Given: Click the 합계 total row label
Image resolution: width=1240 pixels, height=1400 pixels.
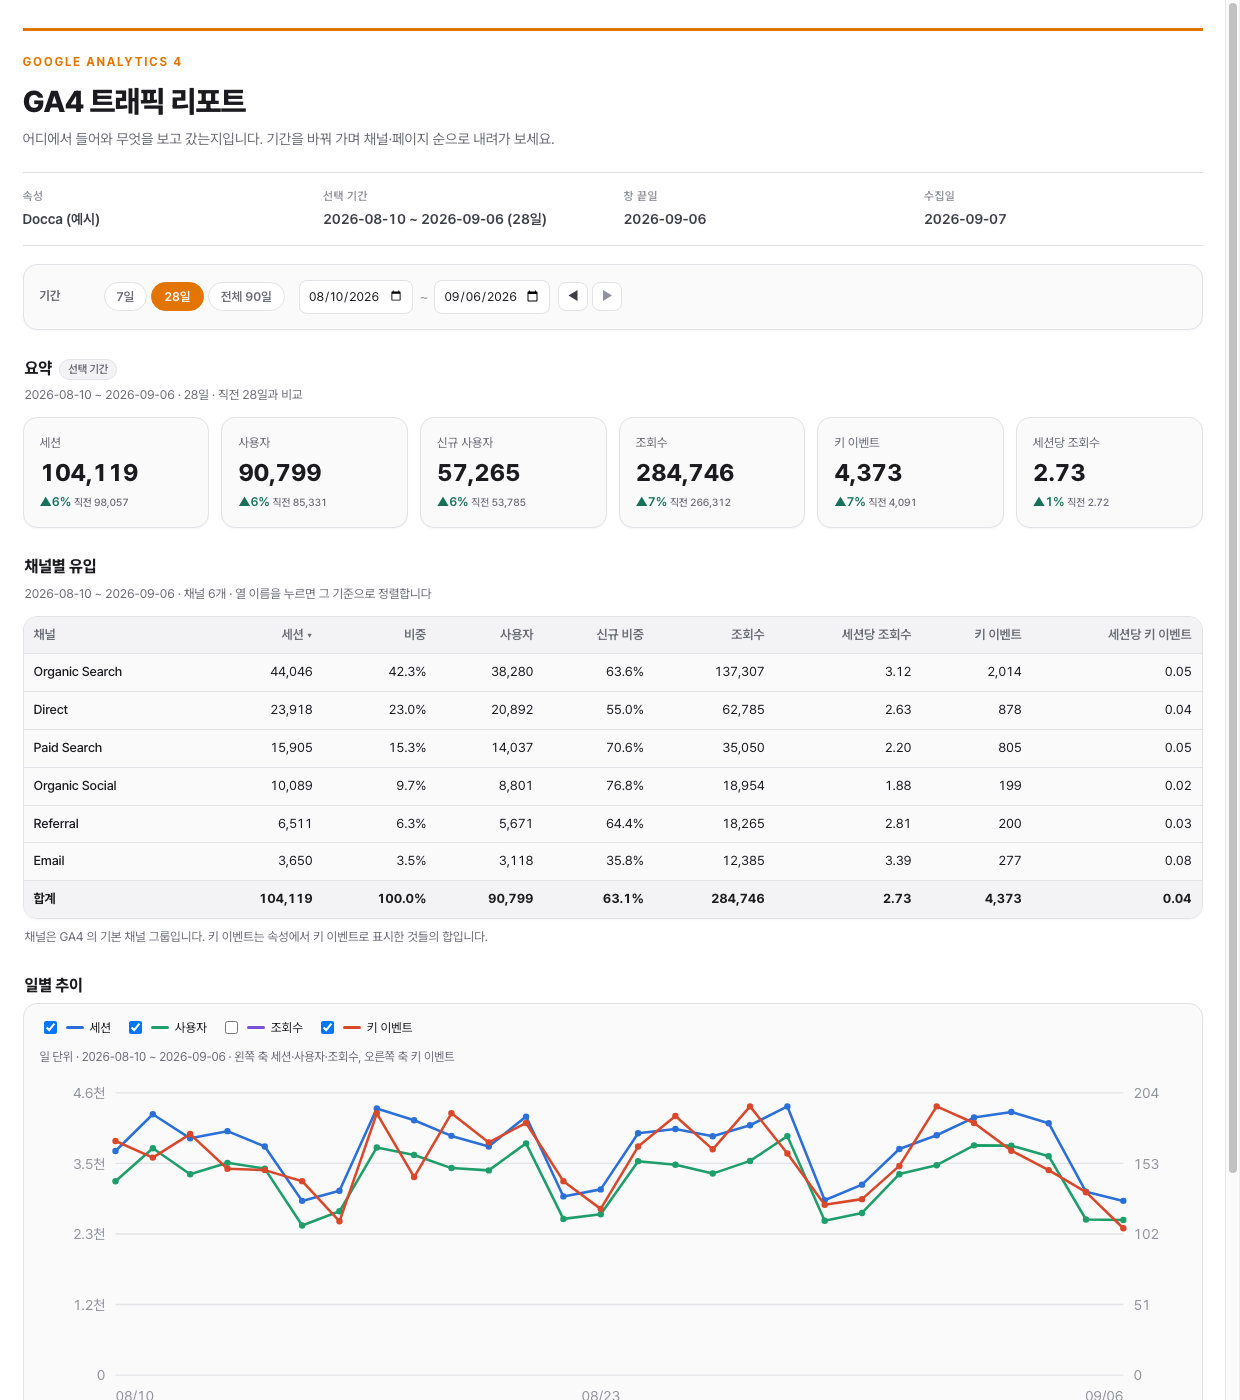Looking at the screenshot, I should pyautogui.click(x=45, y=899).
